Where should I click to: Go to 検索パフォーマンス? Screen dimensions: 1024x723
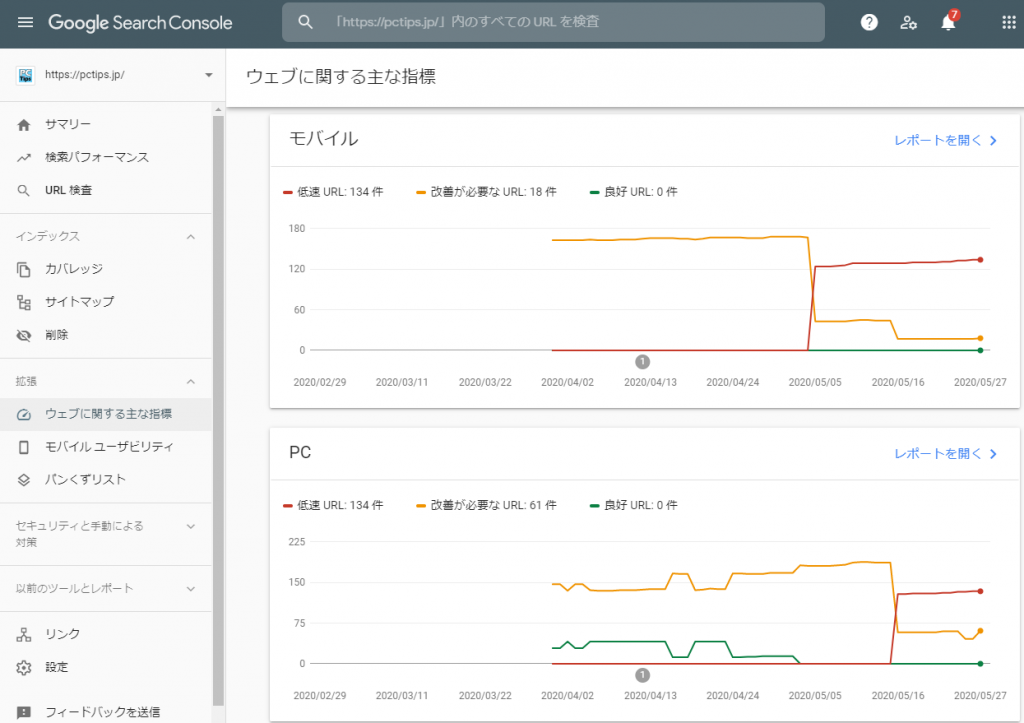(x=96, y=157)
